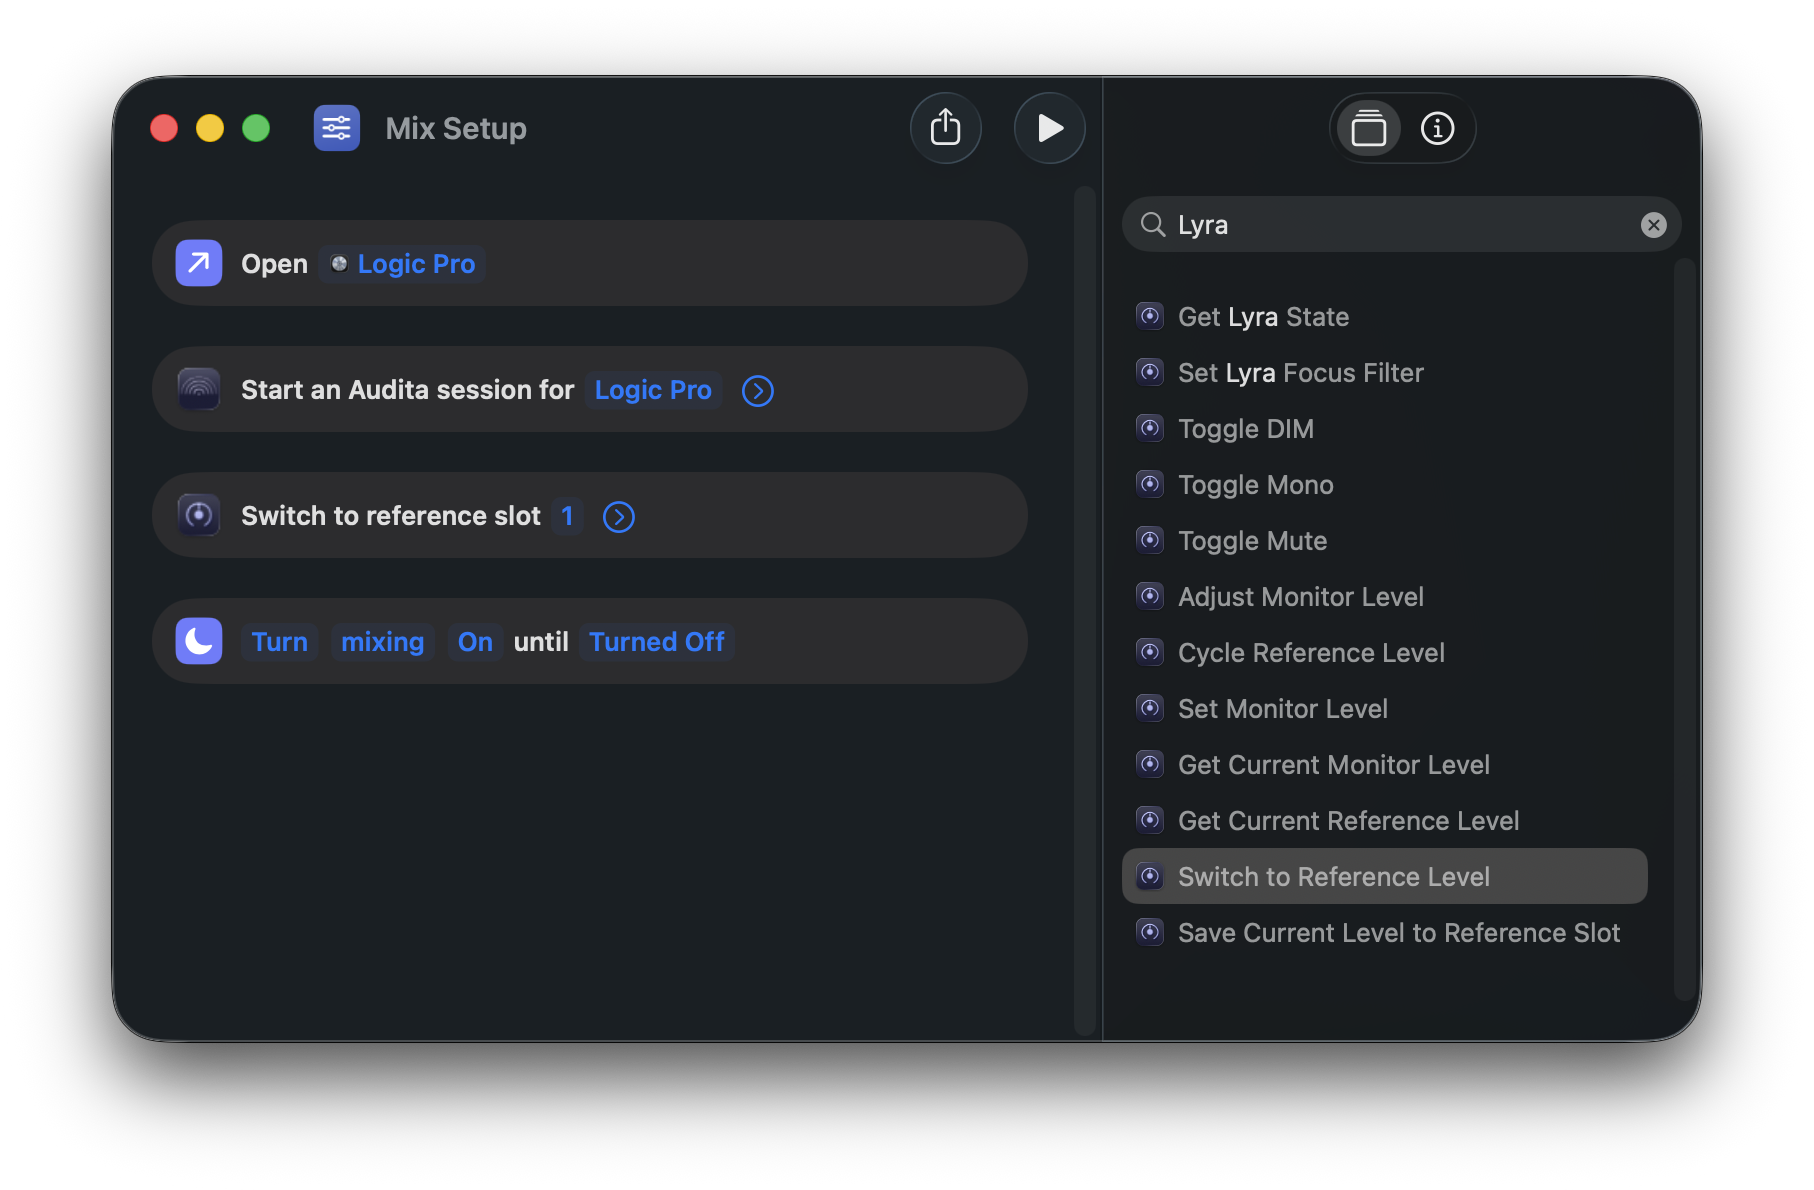
Task: Click the Focus moon action icon
Action: click(199, 641)
